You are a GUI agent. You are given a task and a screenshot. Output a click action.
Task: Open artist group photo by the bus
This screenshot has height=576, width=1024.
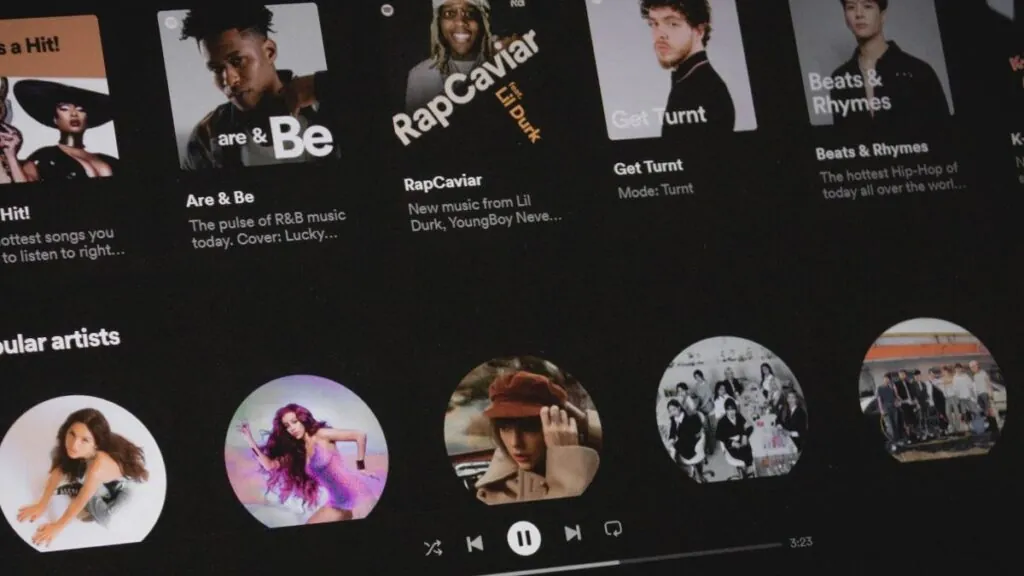[x=933, y=390]
